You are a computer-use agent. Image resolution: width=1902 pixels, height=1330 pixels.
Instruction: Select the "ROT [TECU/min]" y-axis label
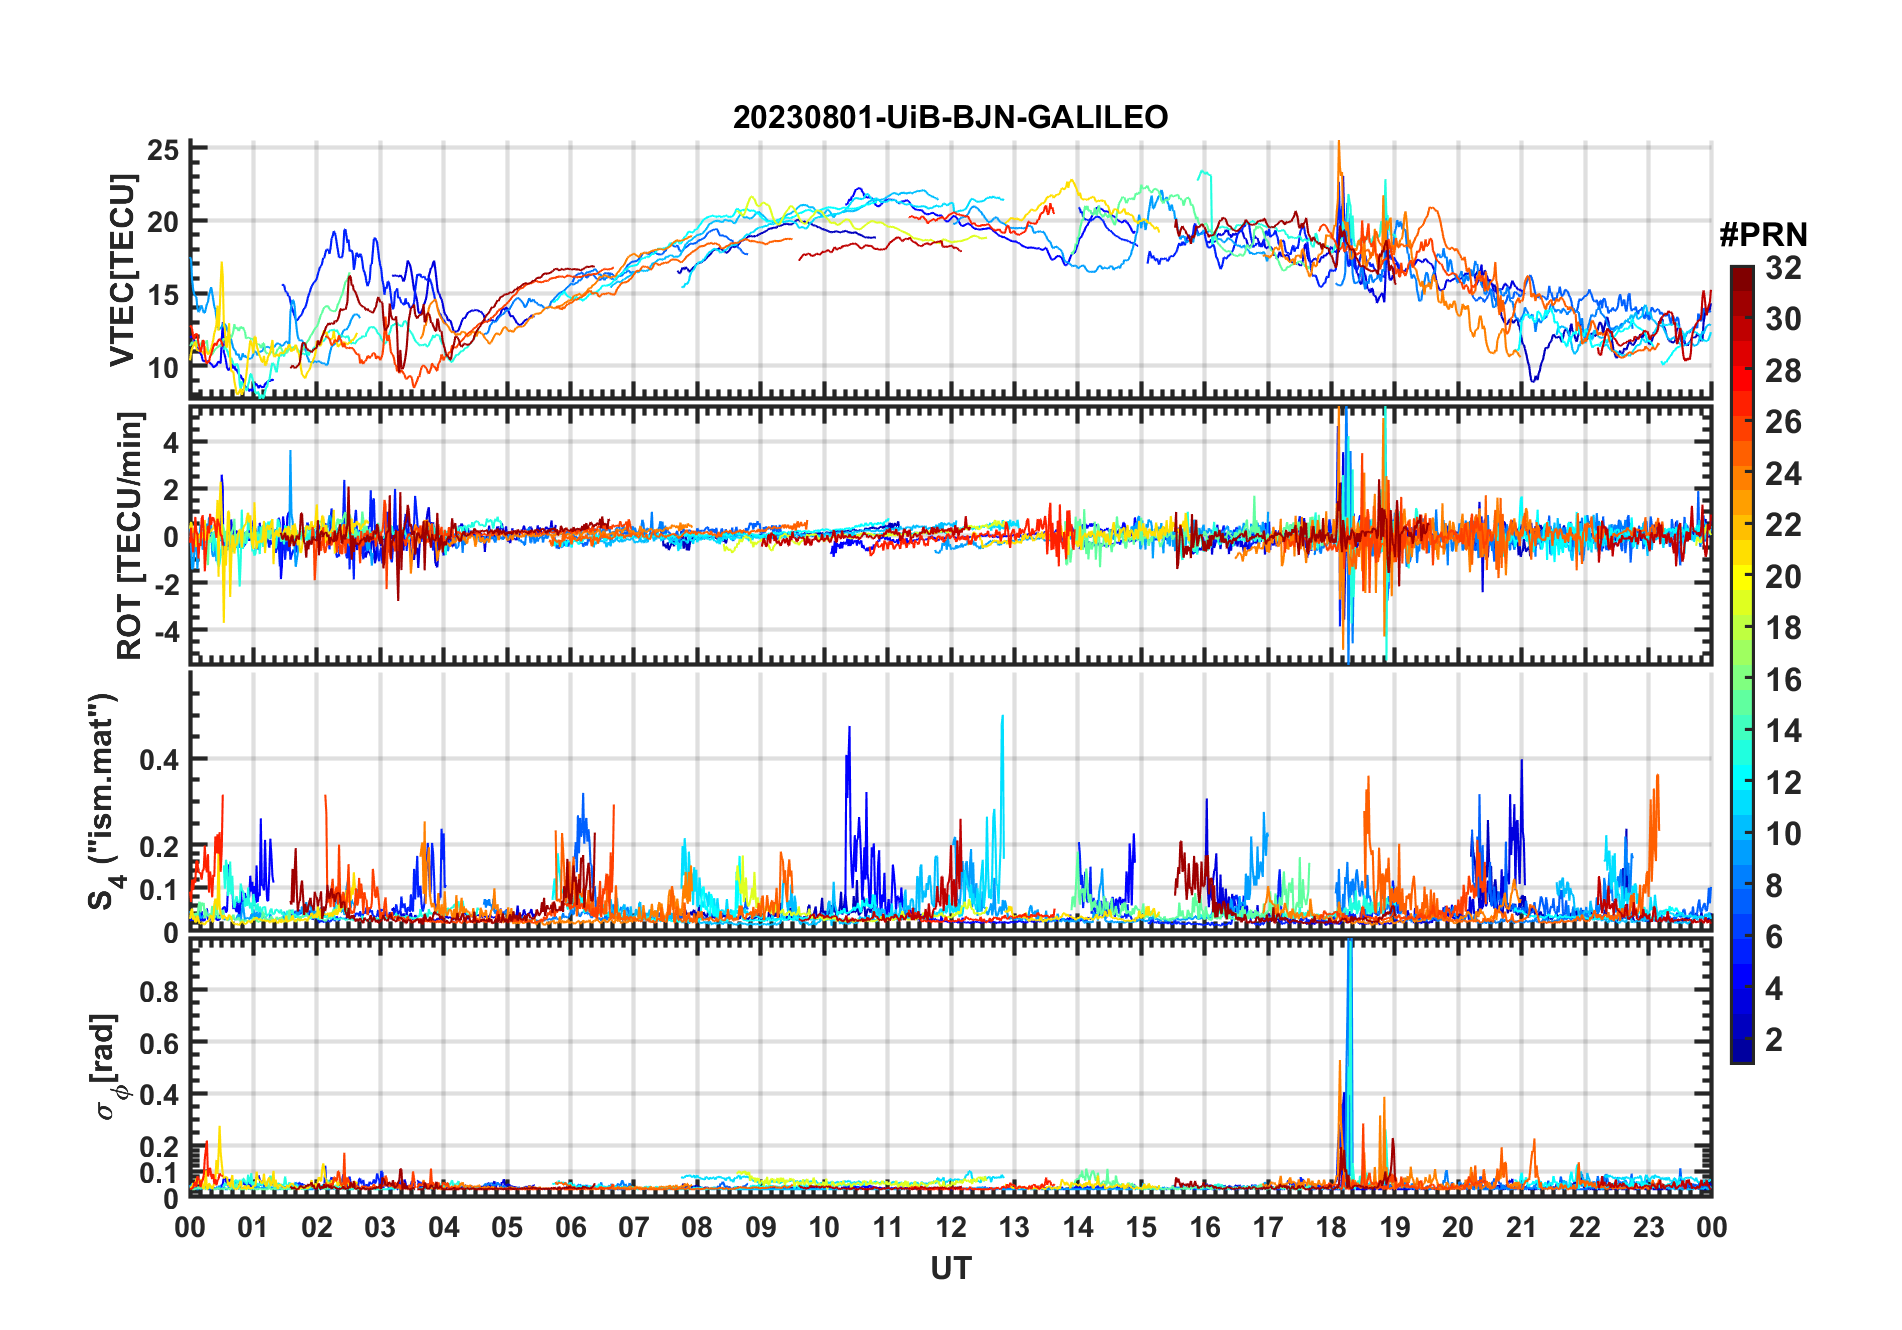click(130, 535)
